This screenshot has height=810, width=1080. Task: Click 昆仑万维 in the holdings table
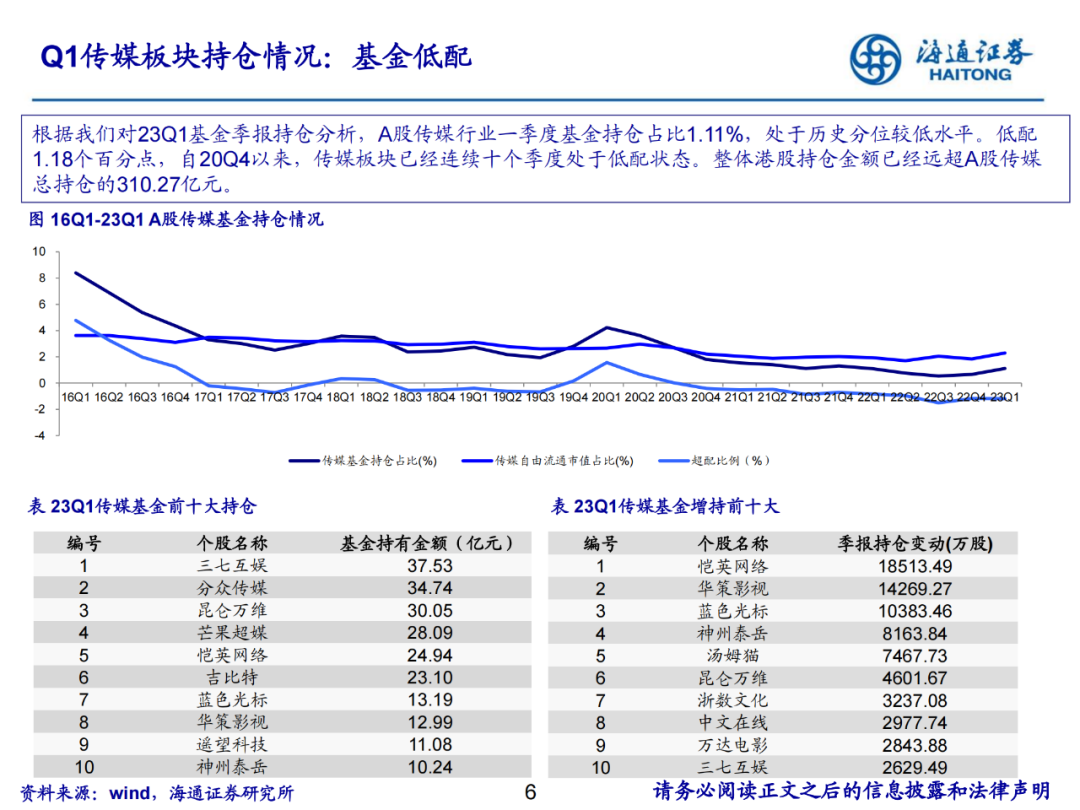point(232,611)
